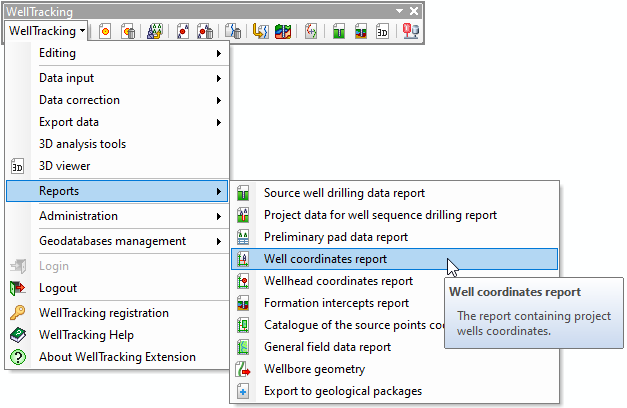
Task: Open the Data input menu item
Action: [117, 78]
